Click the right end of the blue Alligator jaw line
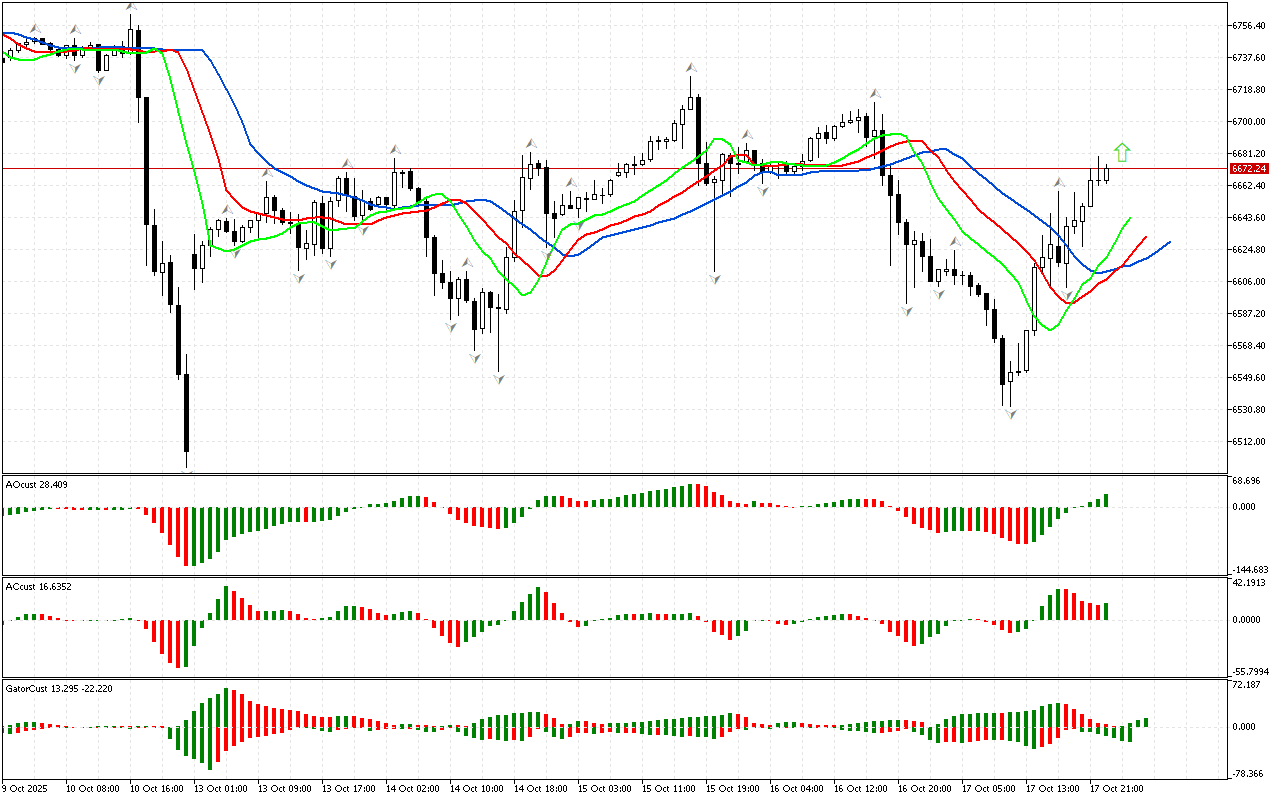This screenshot has height=800, width=1280. pyautogui.click(x=1169, y=242)
